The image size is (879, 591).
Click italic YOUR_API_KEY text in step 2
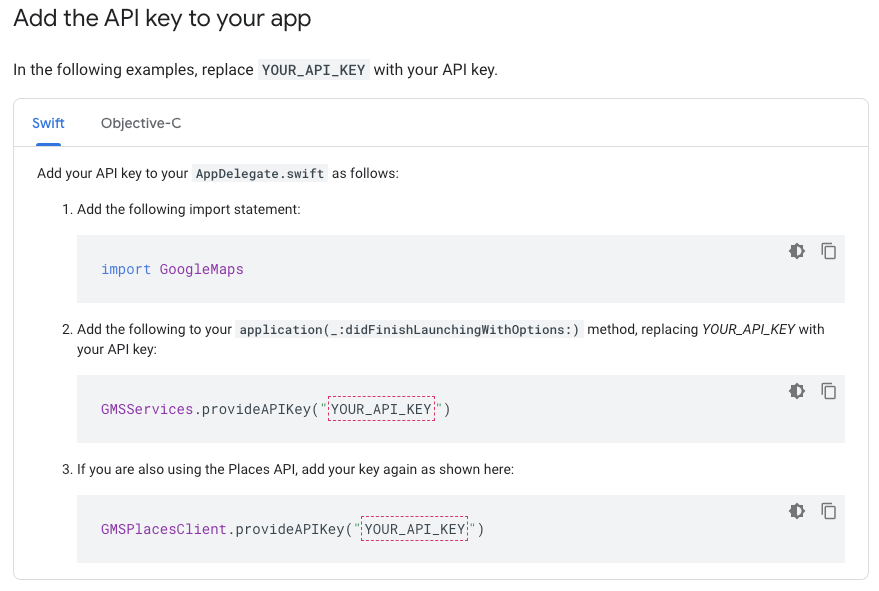[748, 329]
